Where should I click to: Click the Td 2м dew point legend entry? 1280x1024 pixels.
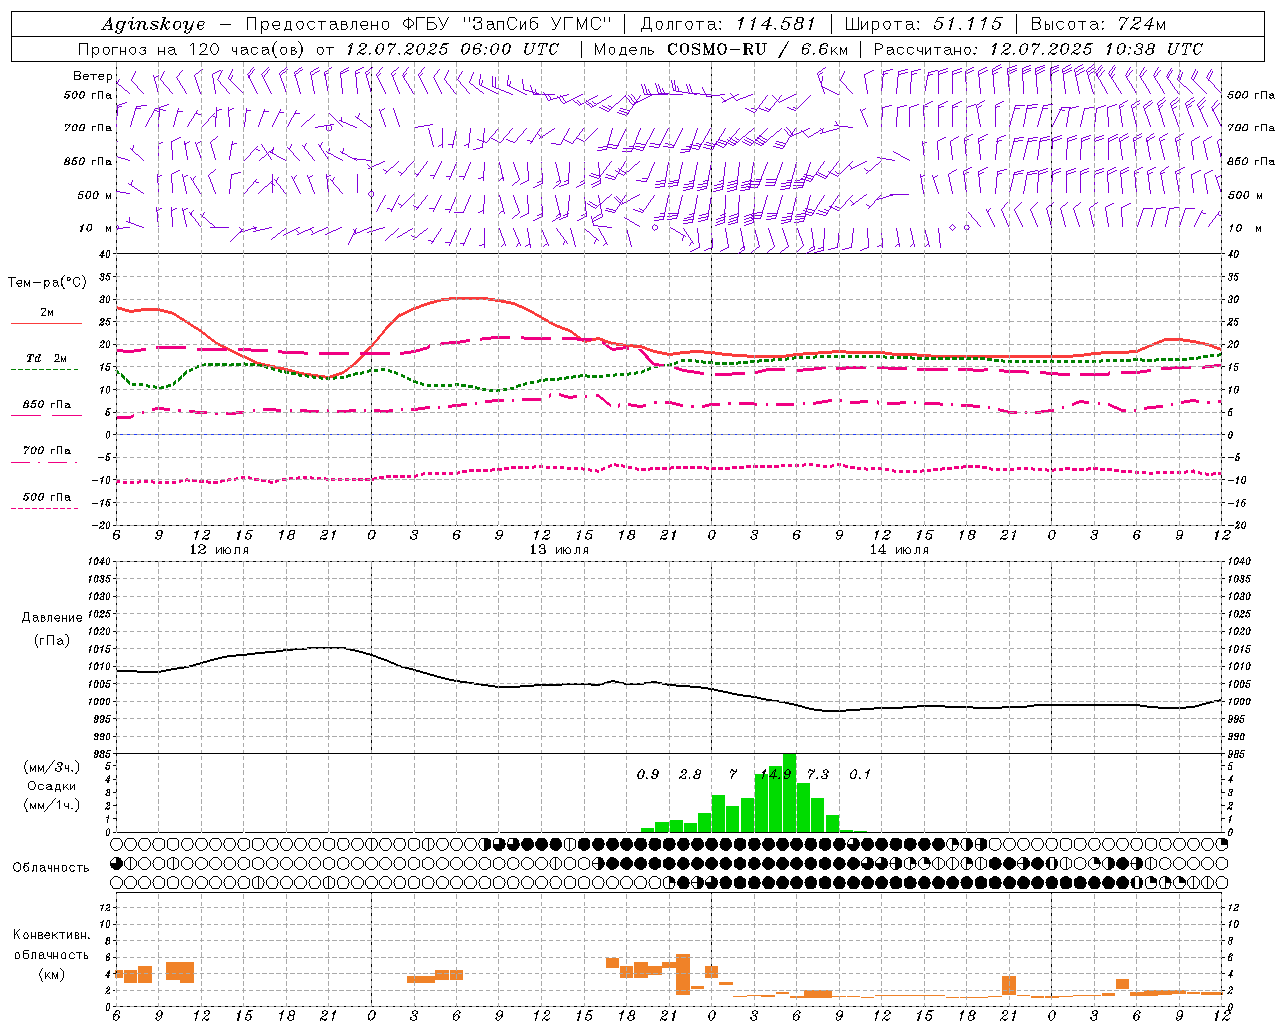[46, 358]
